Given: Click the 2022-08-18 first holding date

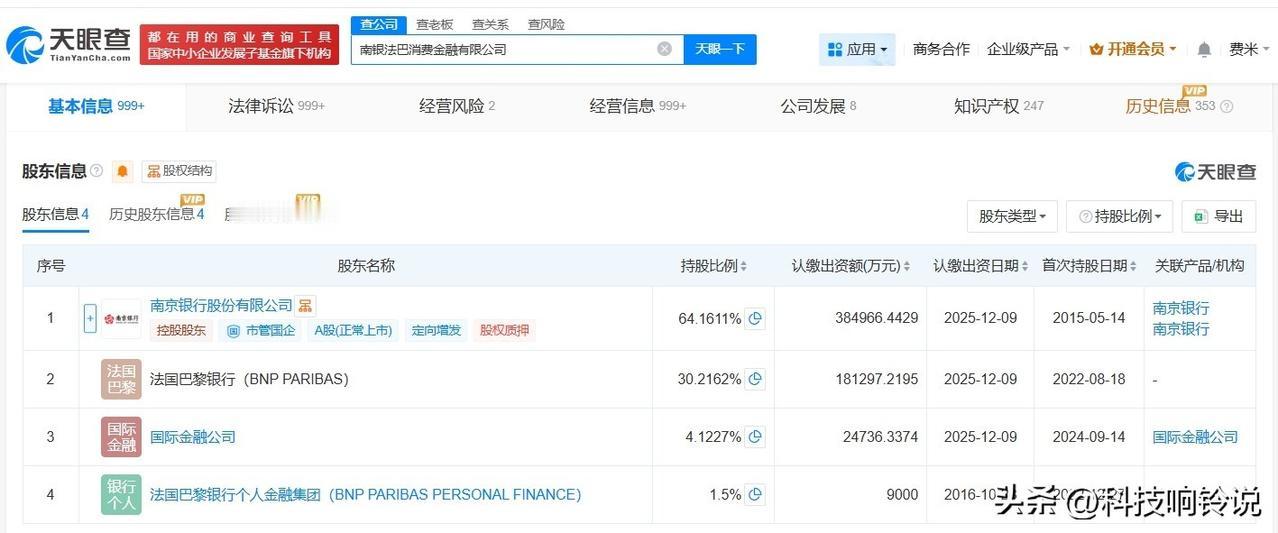Looking at the screenshot, I should point(1088,379).
